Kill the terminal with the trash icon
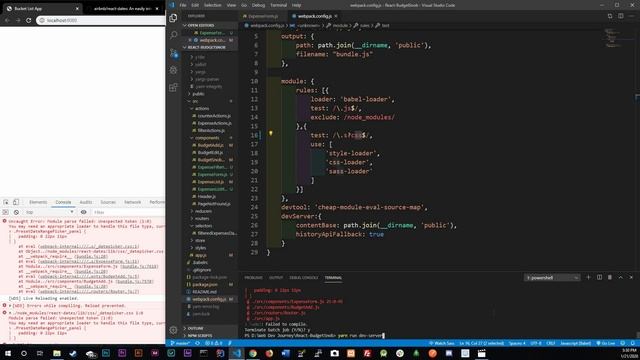The width and height of the screenshot is (640, 360). [610, 277]
